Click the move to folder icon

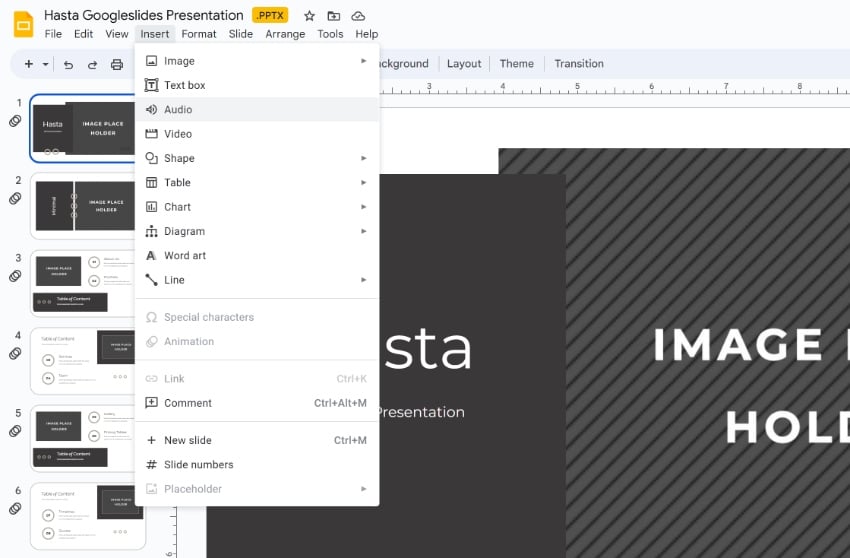[x=334, y=16]
